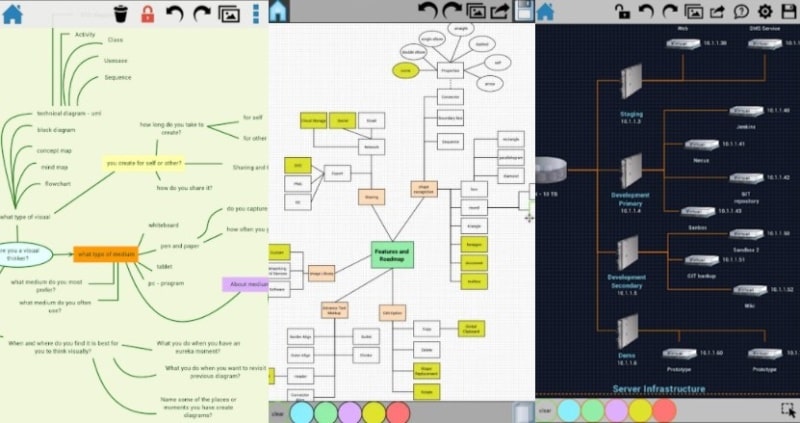Pick the yellow swatch in the middle panel
The height and width of the screenshot is (423, 800).
click(x=374, y=413)
